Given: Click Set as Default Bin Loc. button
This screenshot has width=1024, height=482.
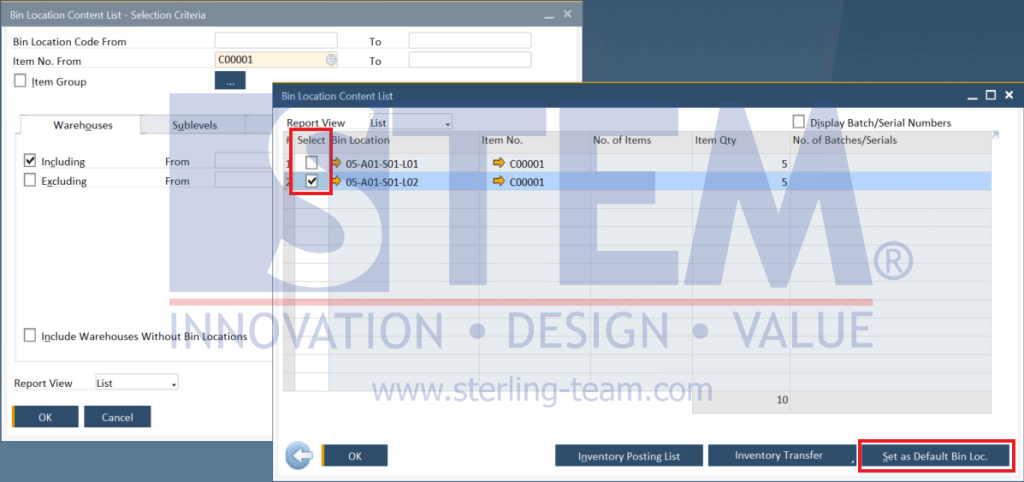Looking at the screenshot, I should [936, 456].
